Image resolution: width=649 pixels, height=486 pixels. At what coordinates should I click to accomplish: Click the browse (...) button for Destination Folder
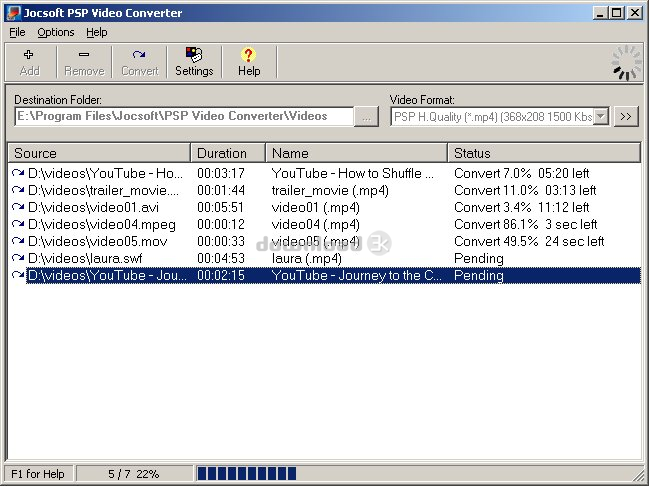[368, 116]
